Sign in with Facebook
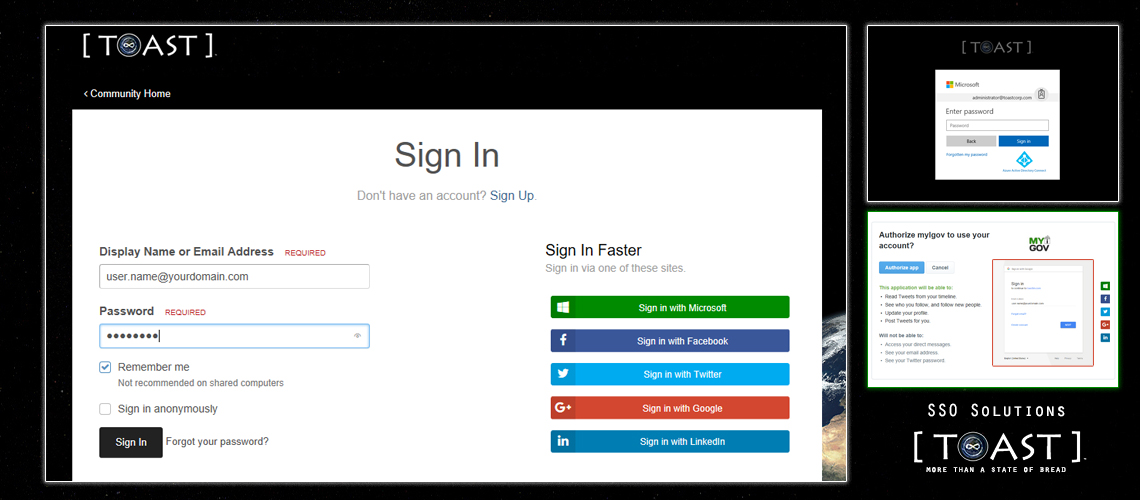Screen dimensions: 1140x500 click(670, 341)
